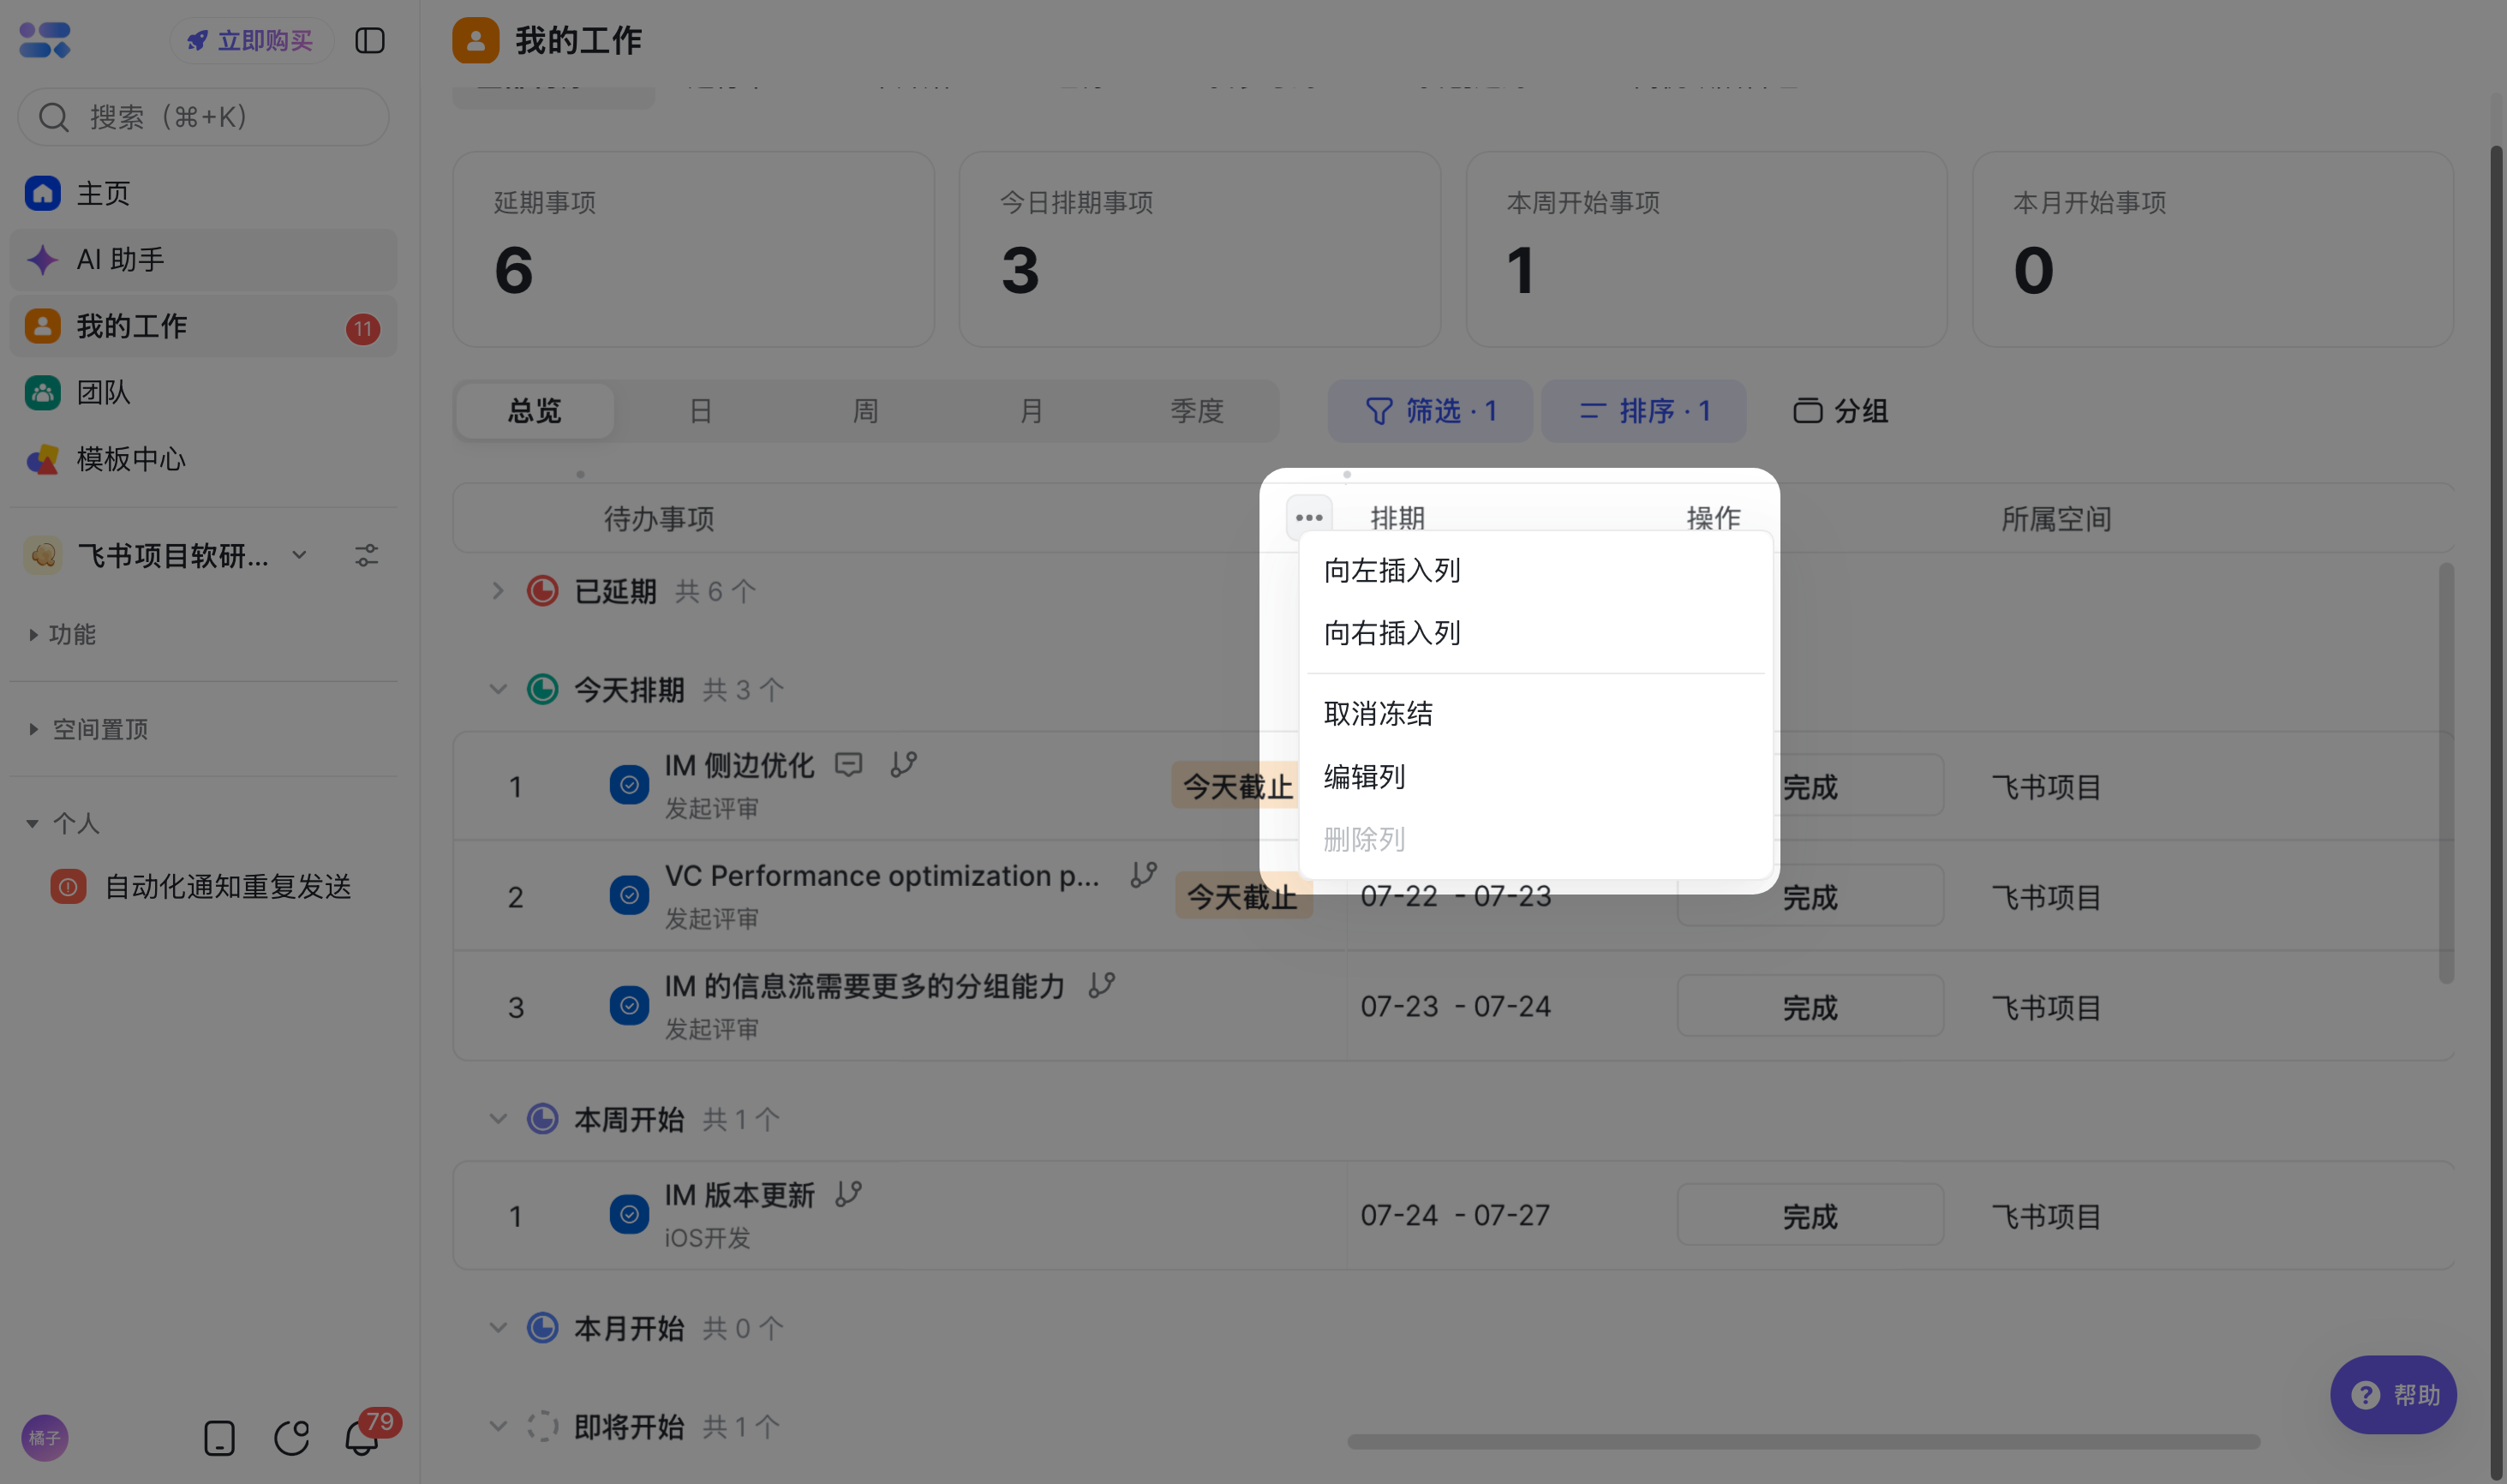Click the 所属空间 column header

2056,518
